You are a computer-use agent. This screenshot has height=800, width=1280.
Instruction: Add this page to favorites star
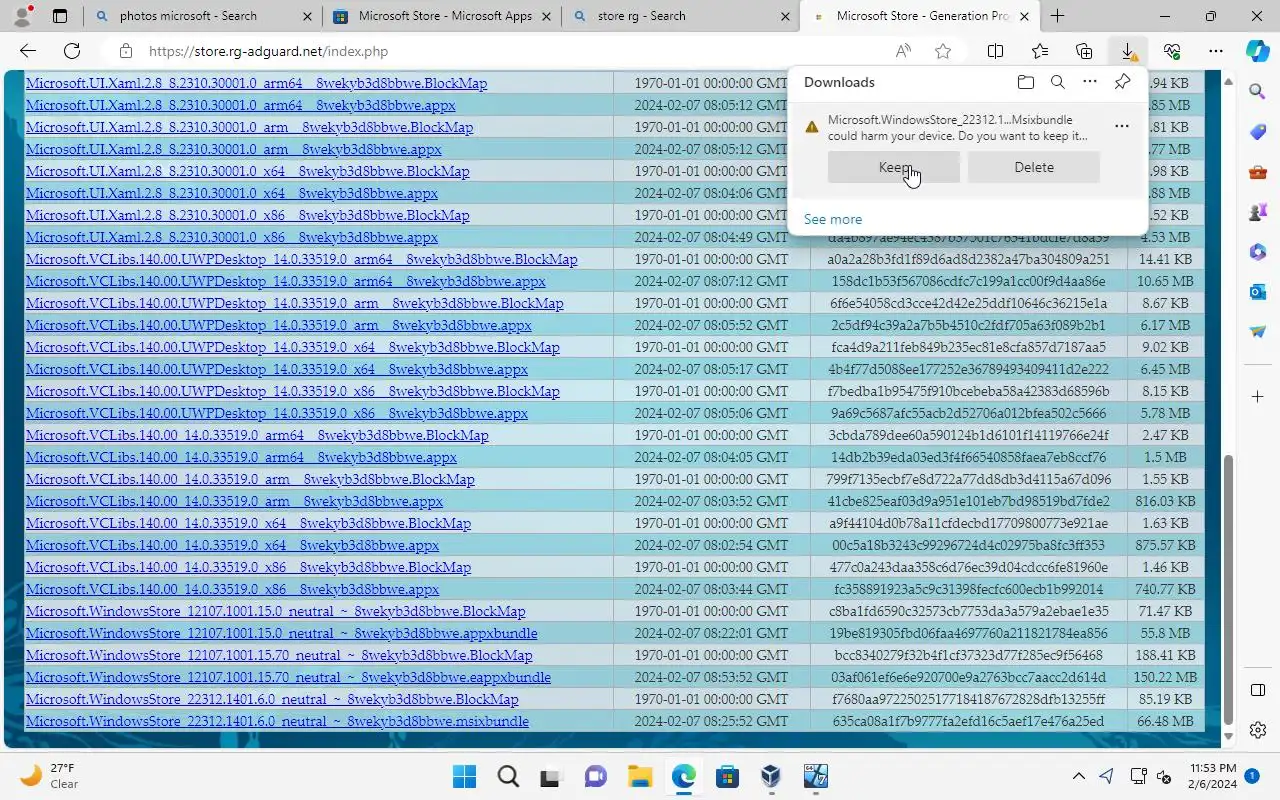click(943, 51)
